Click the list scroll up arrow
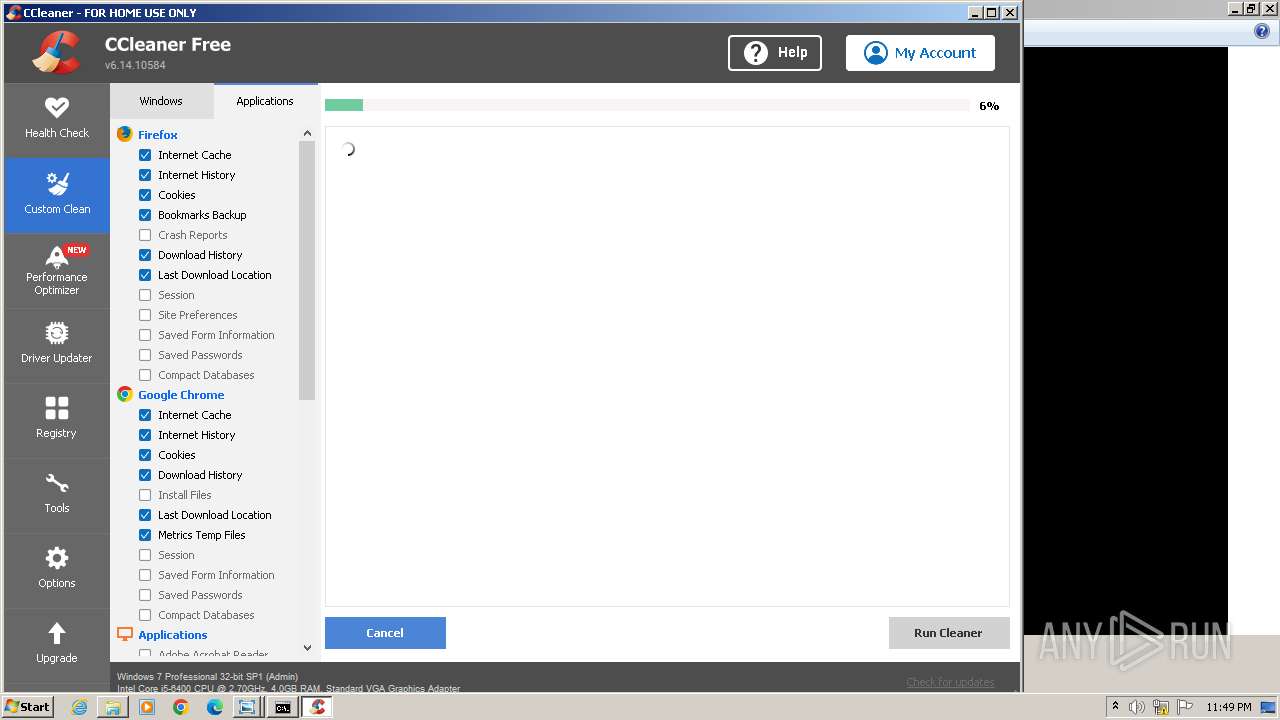Screen dimensions: 1280x720 pos(307,134)
